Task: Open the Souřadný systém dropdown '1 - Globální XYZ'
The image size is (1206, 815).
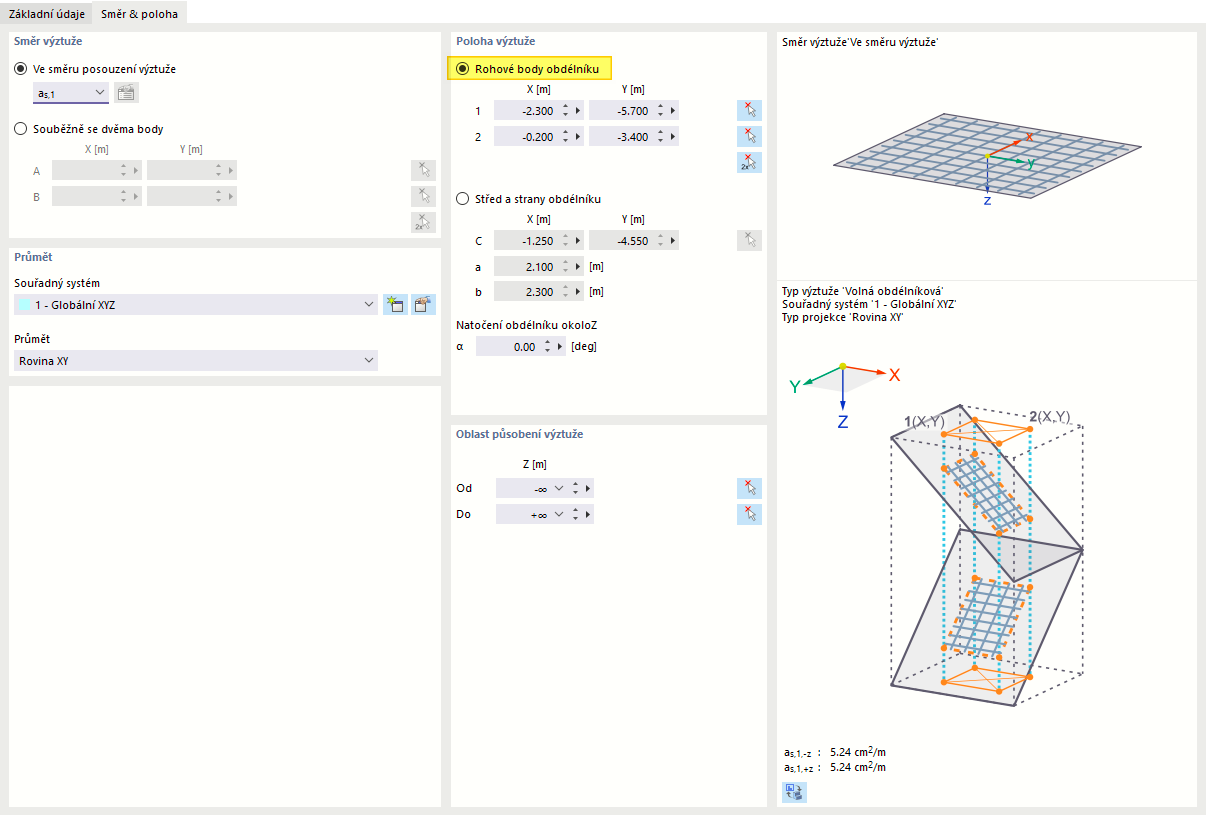Action: [196, 305]
